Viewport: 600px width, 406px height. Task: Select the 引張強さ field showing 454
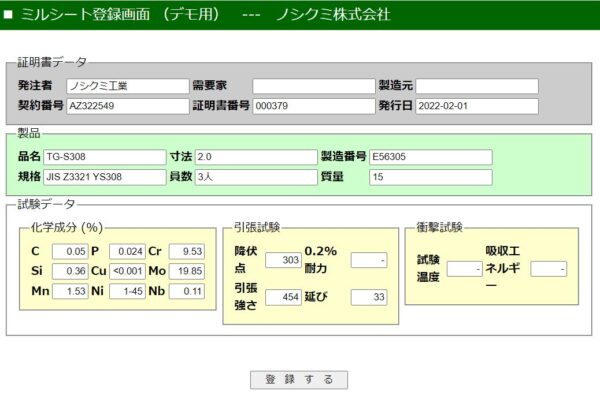pos(283,297)
